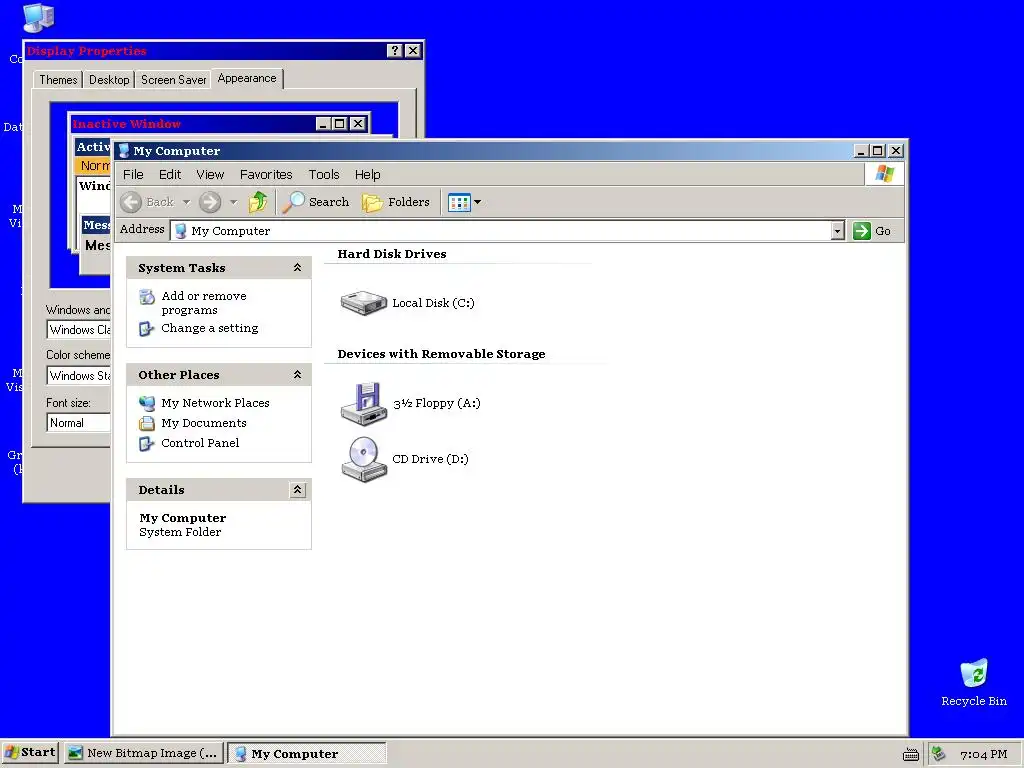This screenshot has width=1024, height=768.
Task: Click the My Computer address bar icon
Action: tap(181, 231)
